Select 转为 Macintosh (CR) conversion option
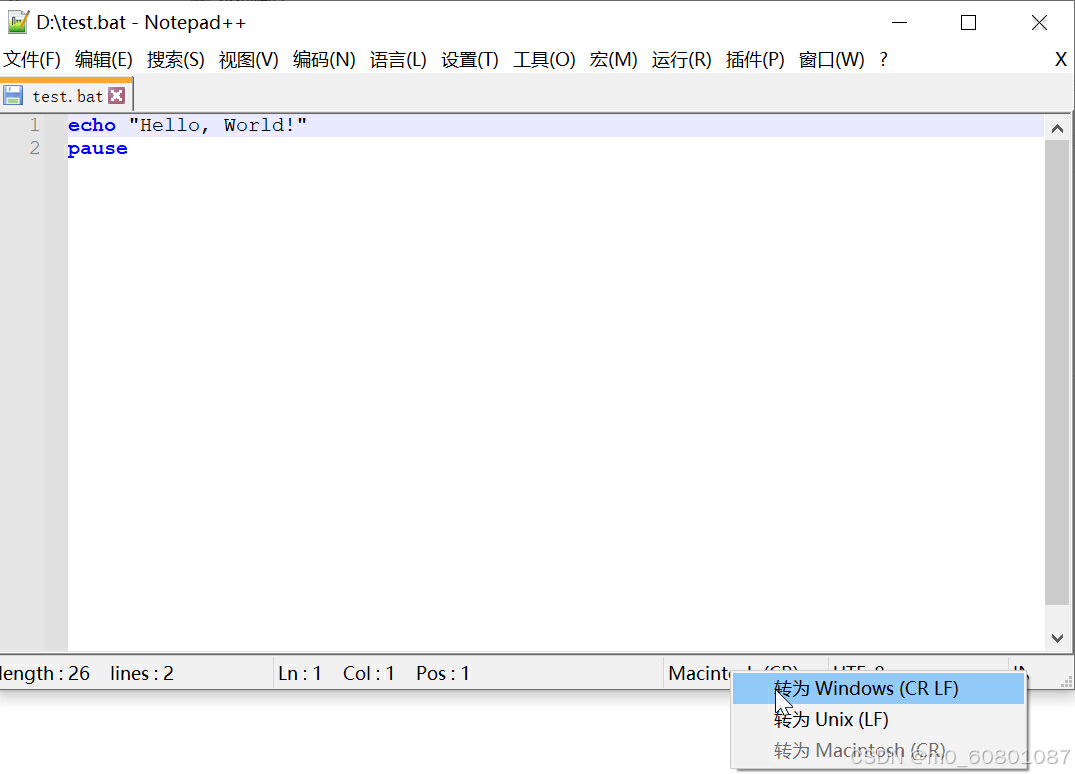 858,750
